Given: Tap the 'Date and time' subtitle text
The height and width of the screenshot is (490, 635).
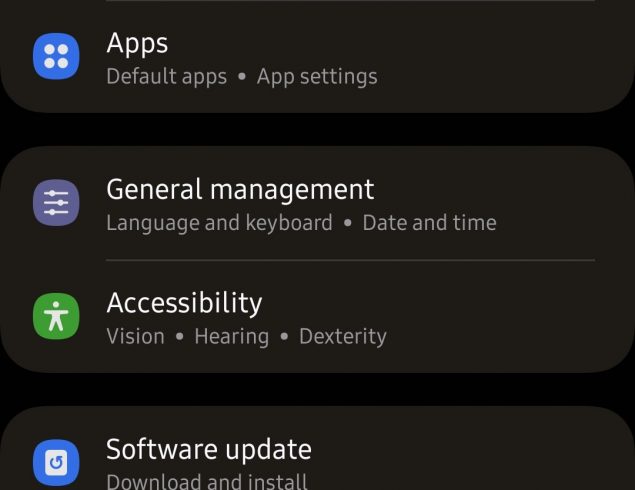Looking at the screenshot, I should [x=429, y=223].
